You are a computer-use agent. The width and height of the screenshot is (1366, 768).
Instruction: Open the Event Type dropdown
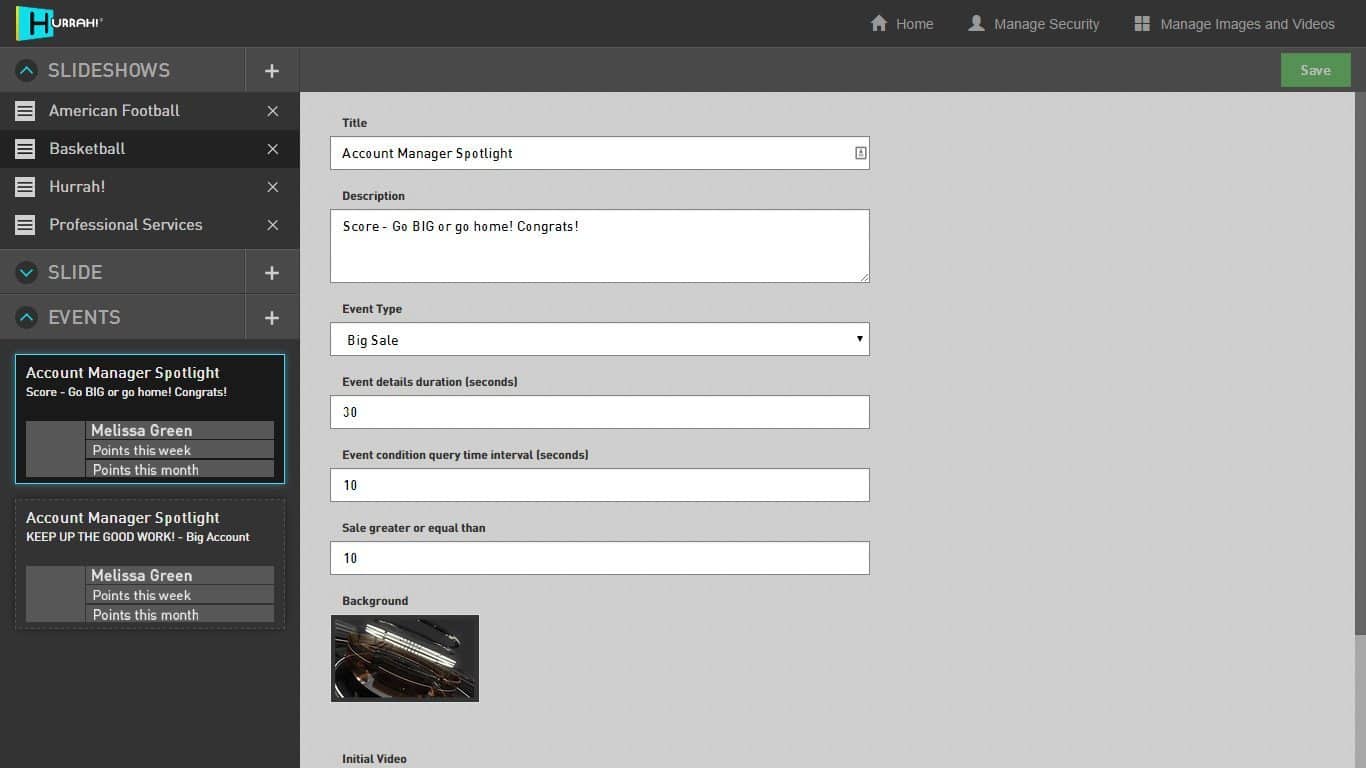pos(599,339)
